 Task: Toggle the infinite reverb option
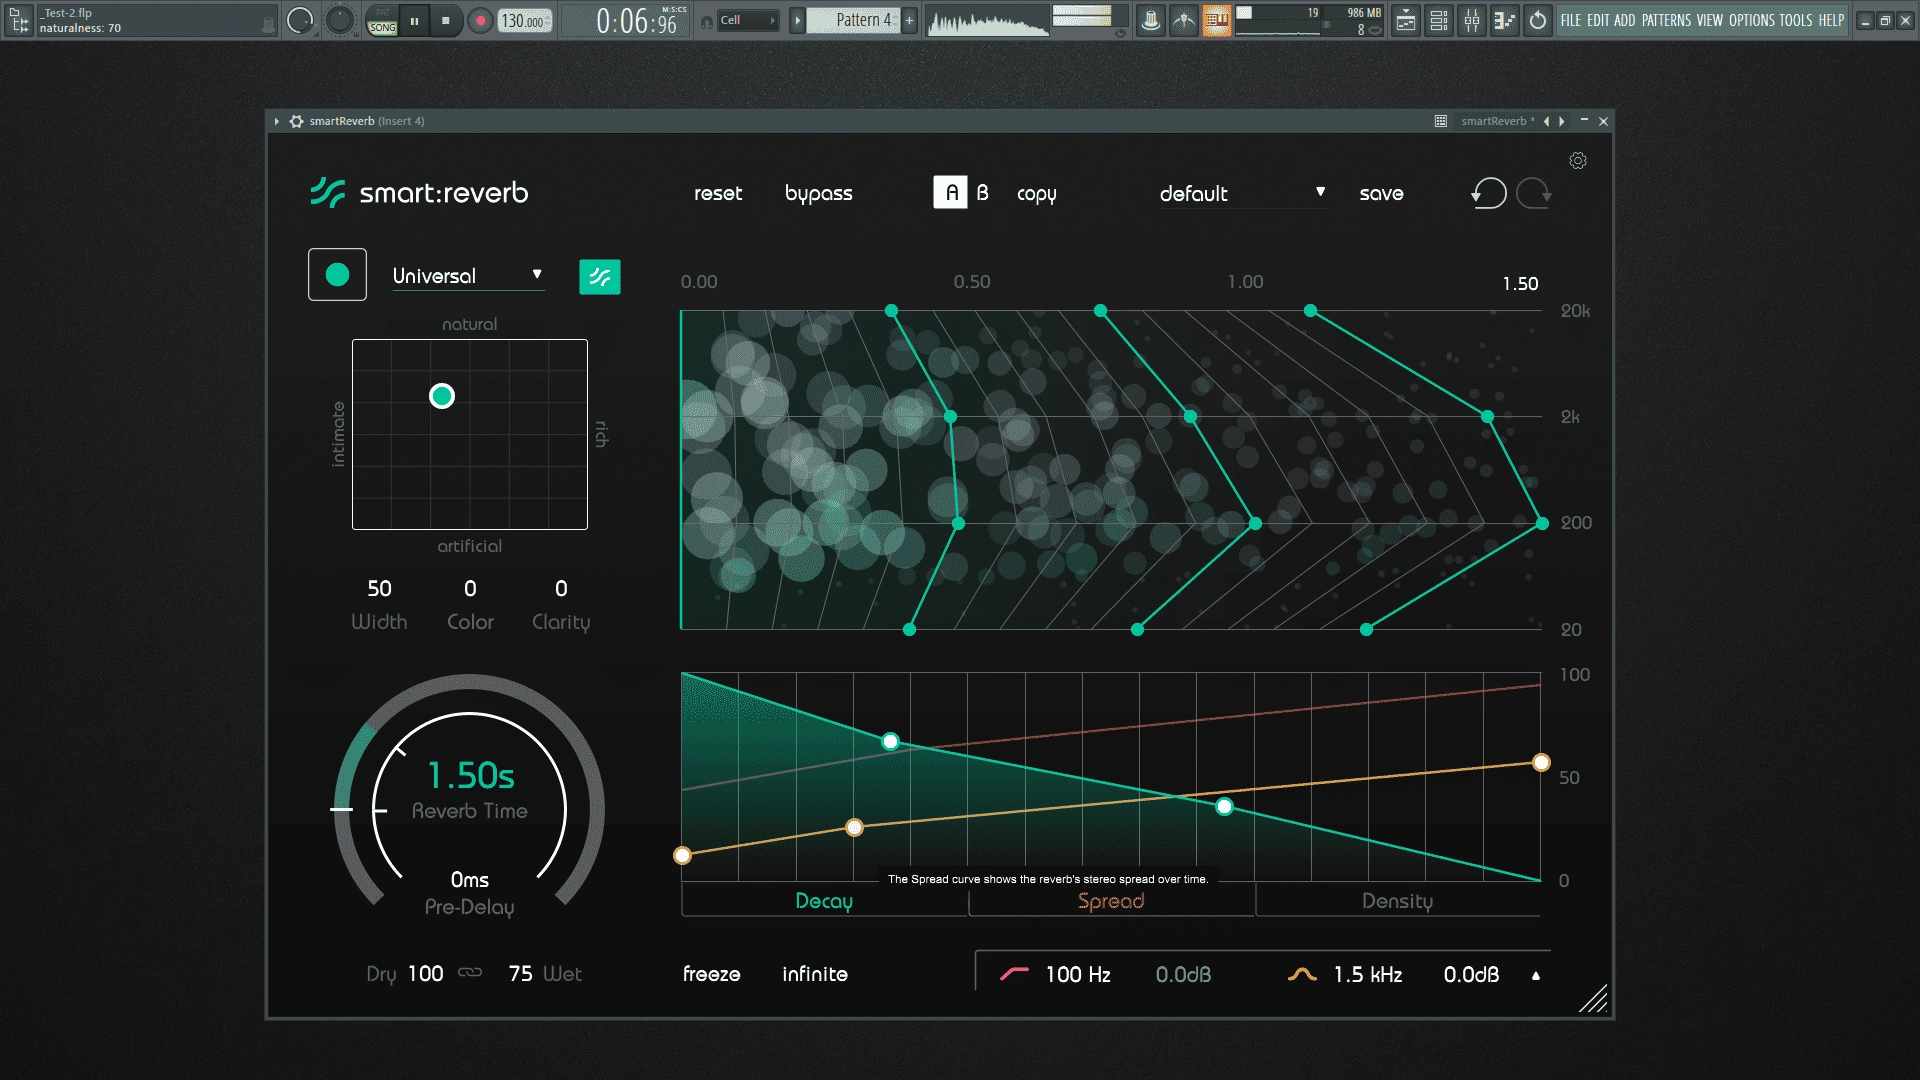coord(815,974)
